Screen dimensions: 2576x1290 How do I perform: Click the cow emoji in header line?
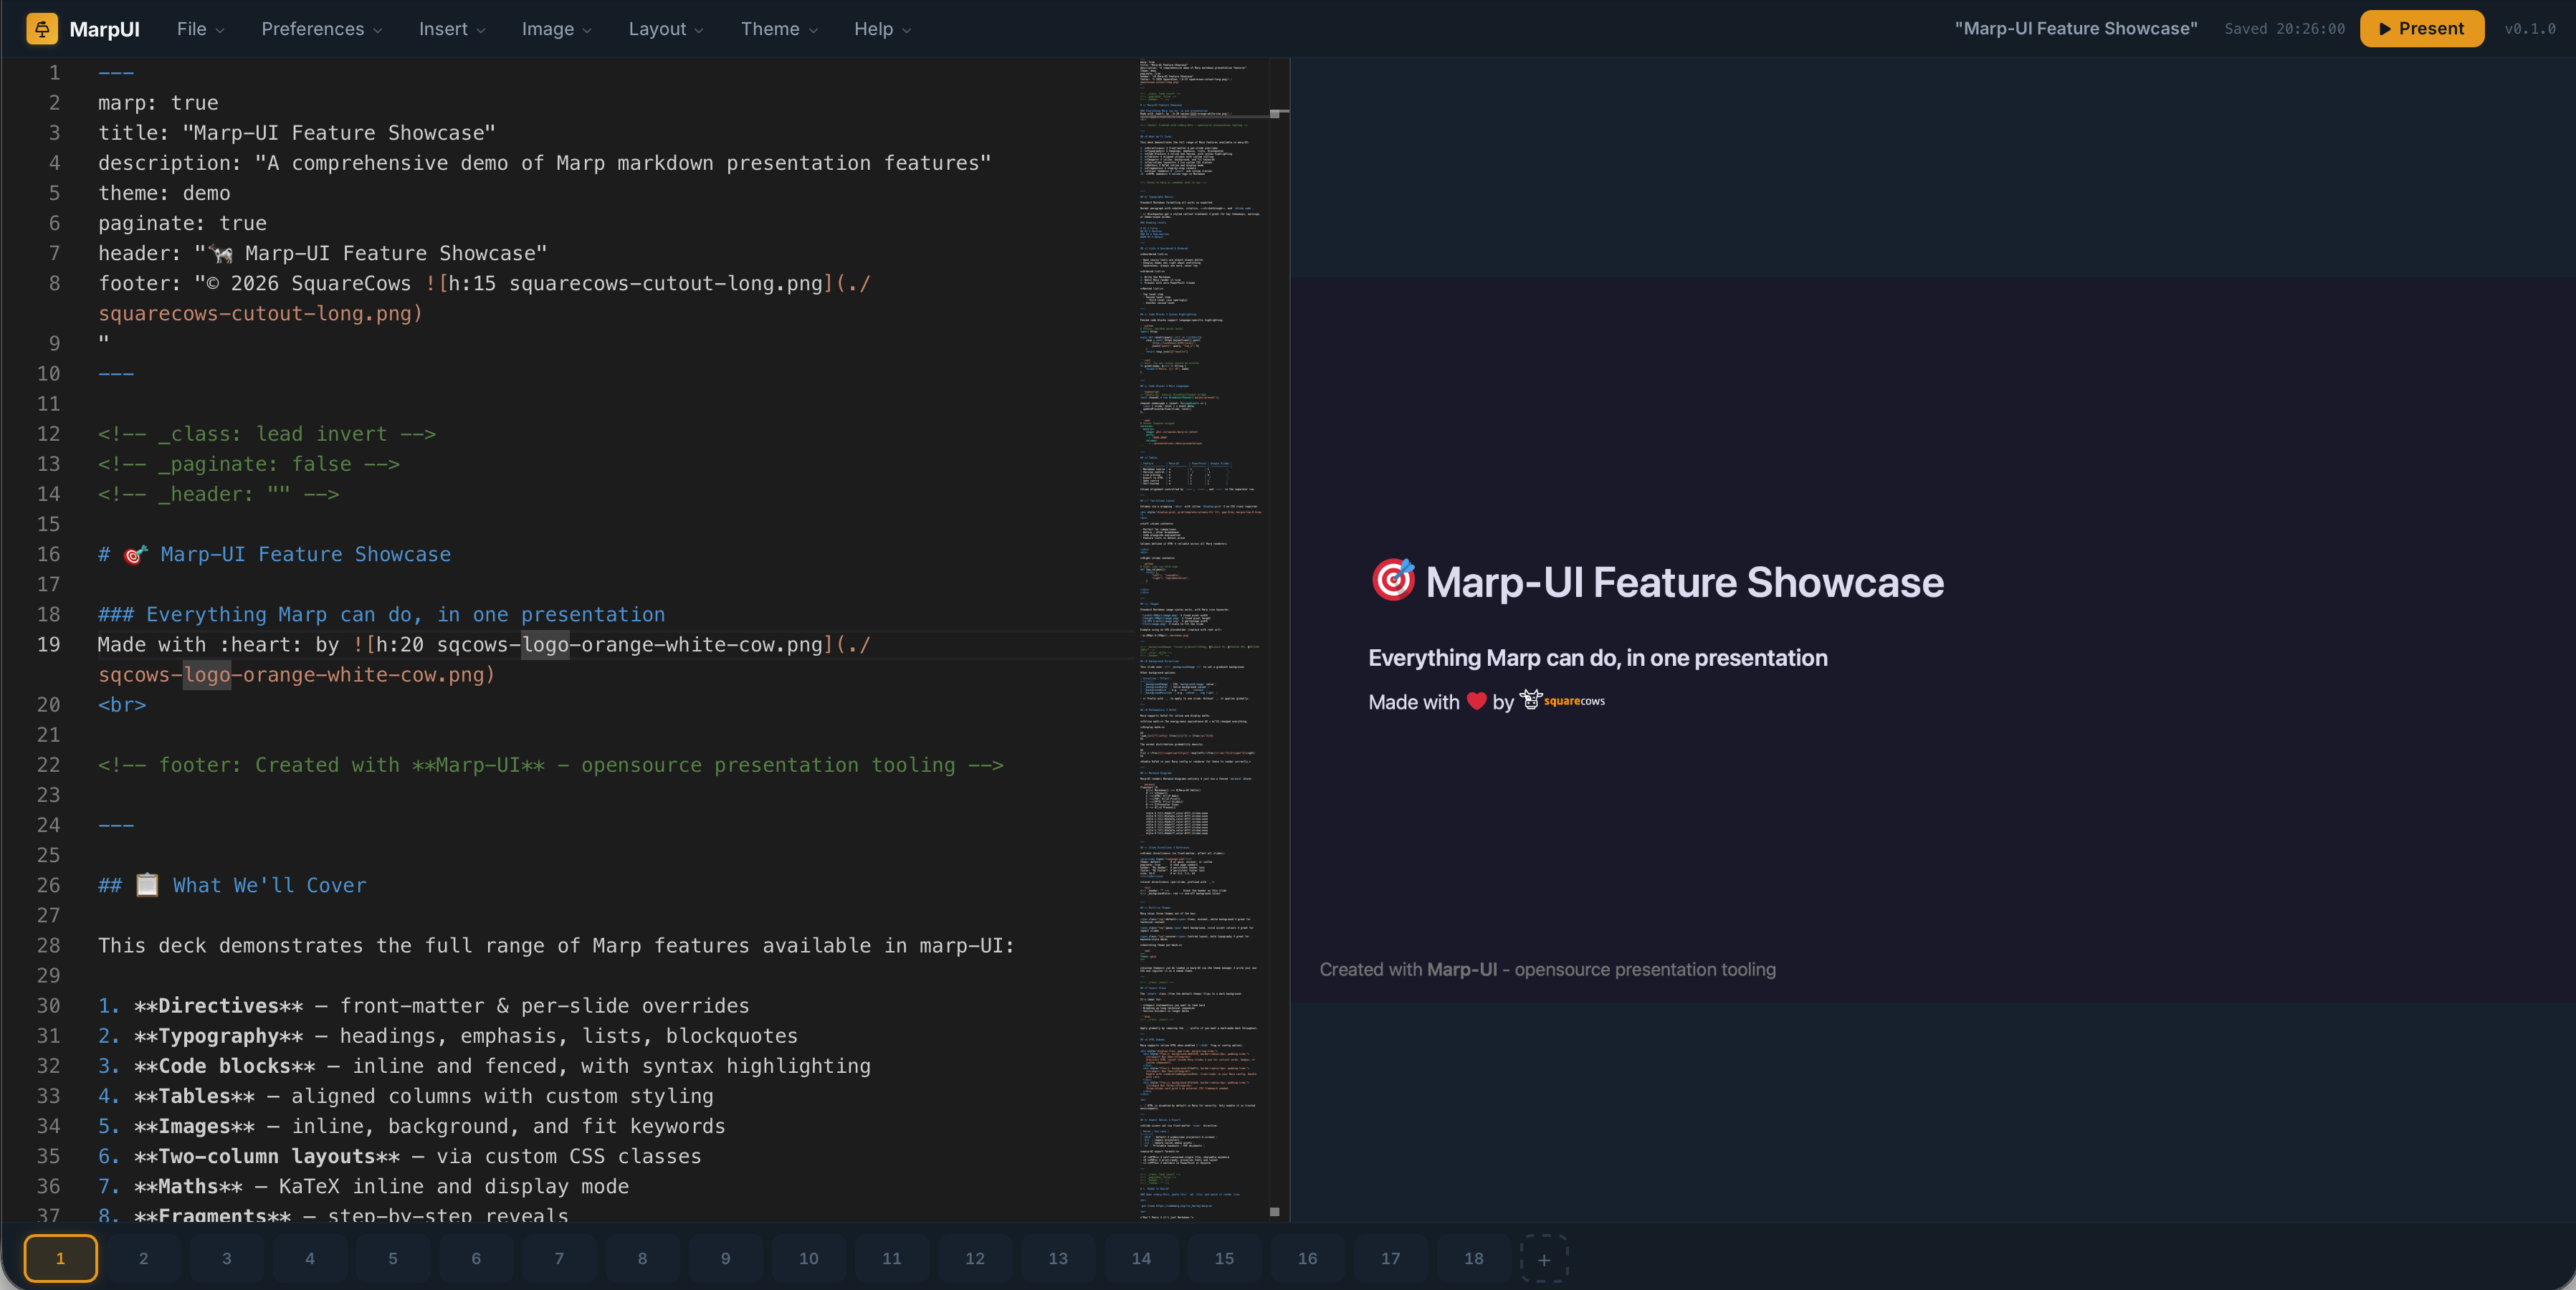[221, 254]
